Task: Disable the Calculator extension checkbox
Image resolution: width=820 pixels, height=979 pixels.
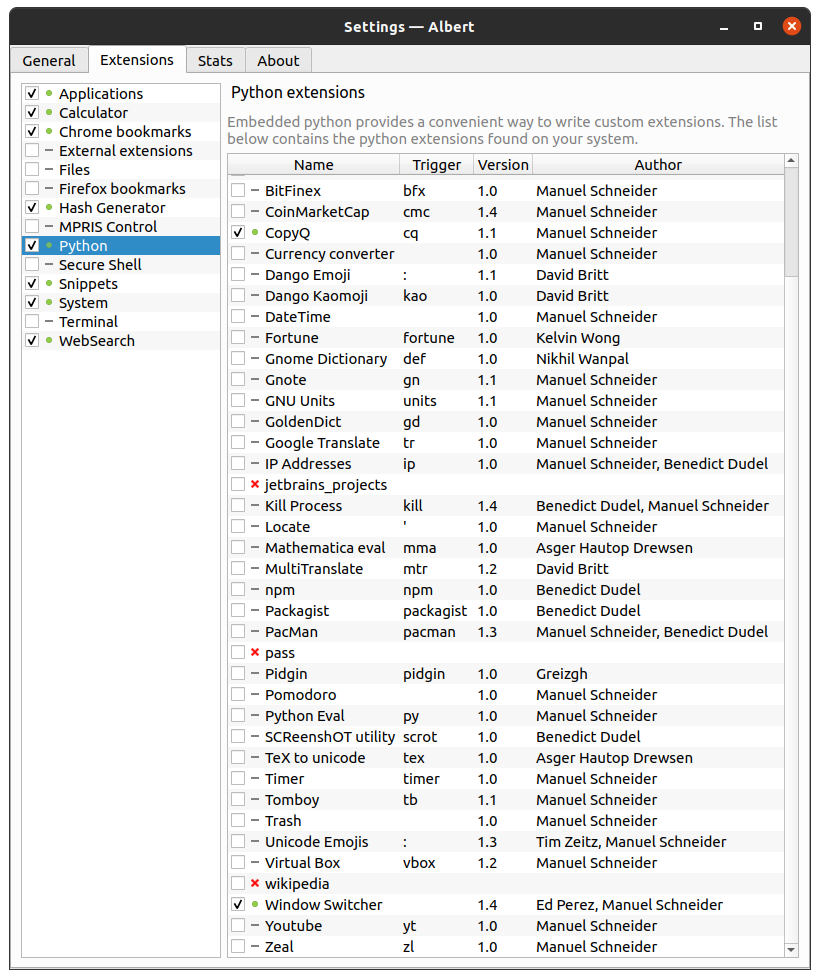Action: click(x=32, y=112)
